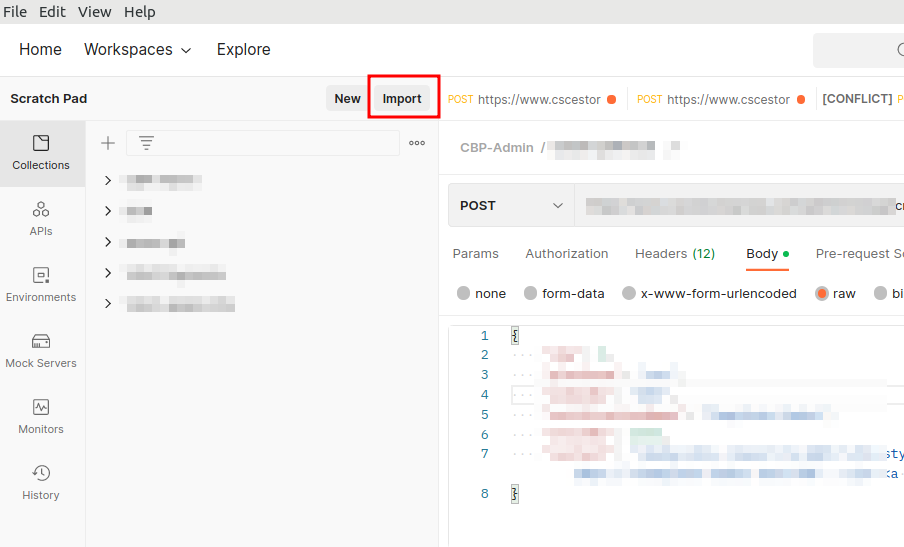Image resolution: width=904 pixels, height=547 pixels.
Task: Select the 'none' body type radio
Action: pos(464,294)
